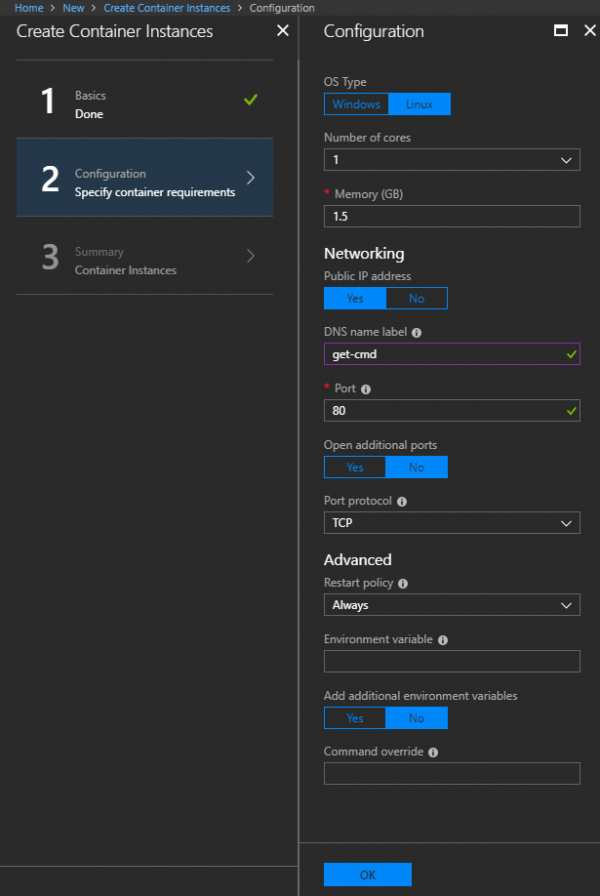600x896 pixels.
Task: Close the Configuration blade
Action: pyautogui.click(x=590, y=30)
